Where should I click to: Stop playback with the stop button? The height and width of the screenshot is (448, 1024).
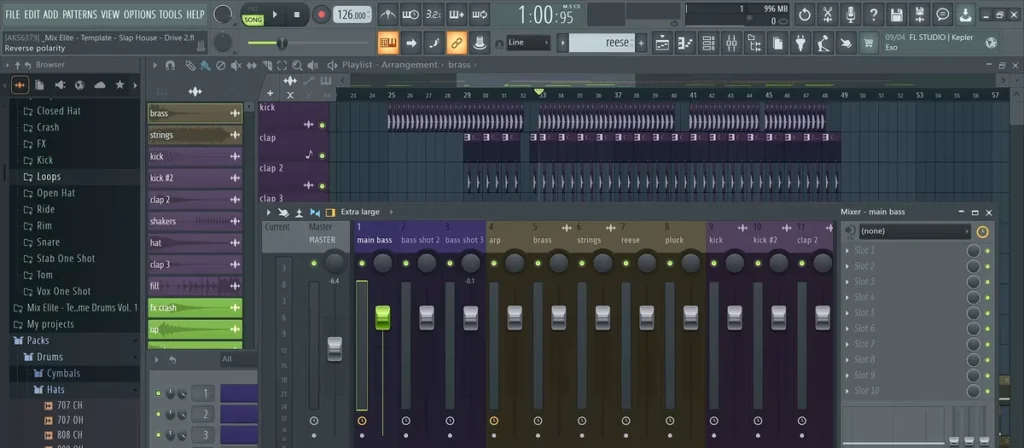(297, 14)
